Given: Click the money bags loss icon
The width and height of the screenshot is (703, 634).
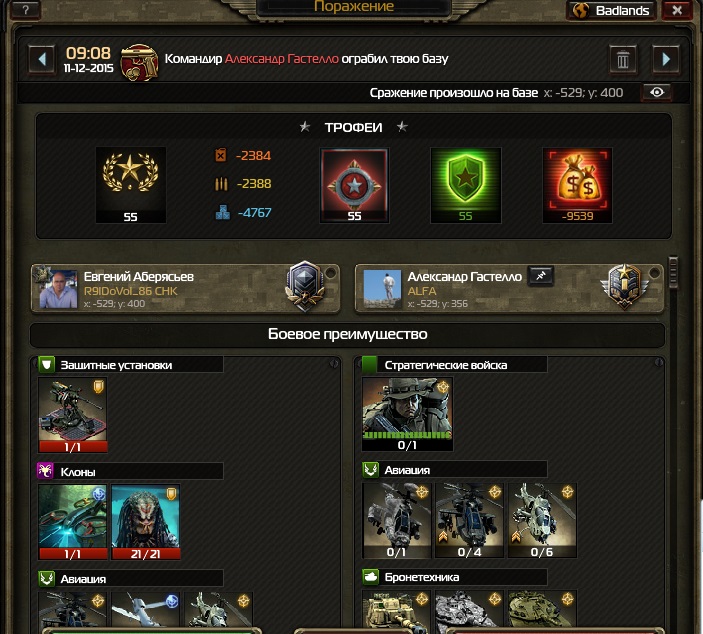Looking at the screenshot, I should [577, 185].
